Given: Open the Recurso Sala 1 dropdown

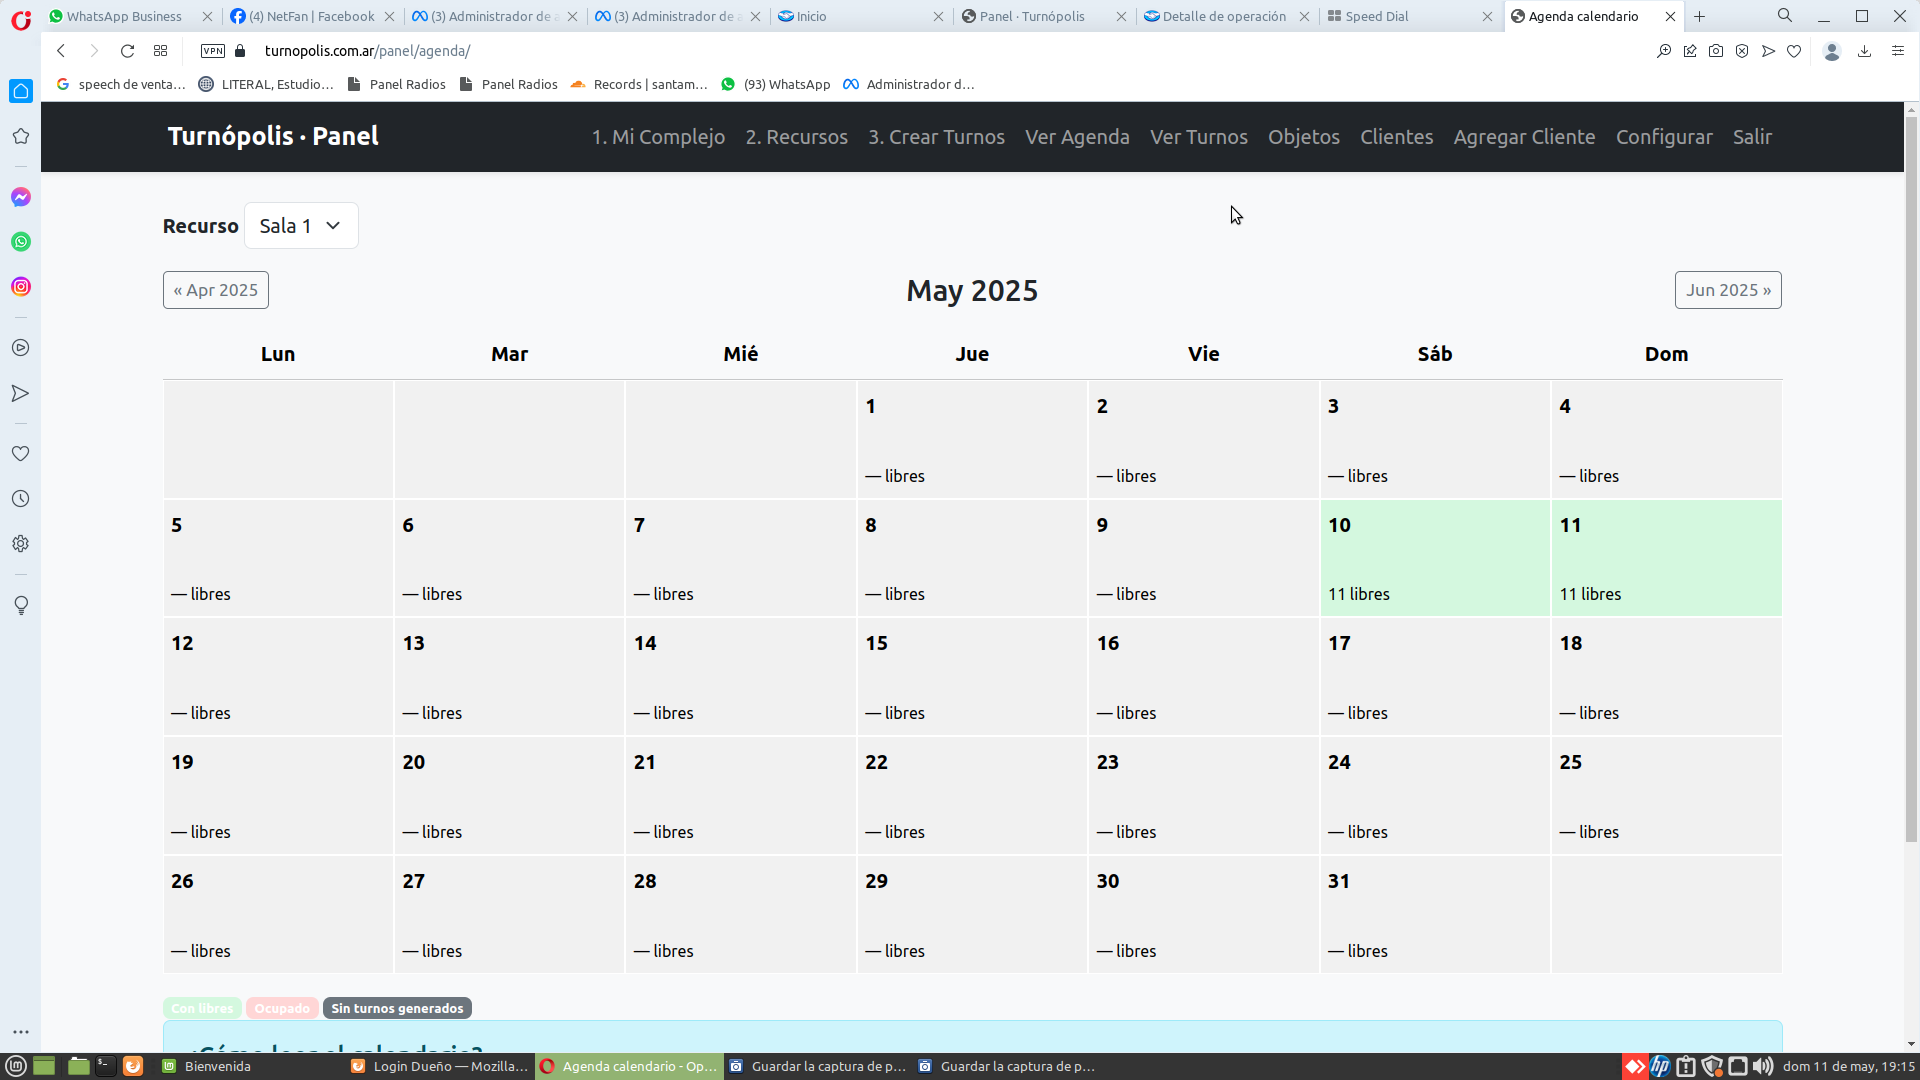Looking at the screenshot, I should tap(301, 226).
